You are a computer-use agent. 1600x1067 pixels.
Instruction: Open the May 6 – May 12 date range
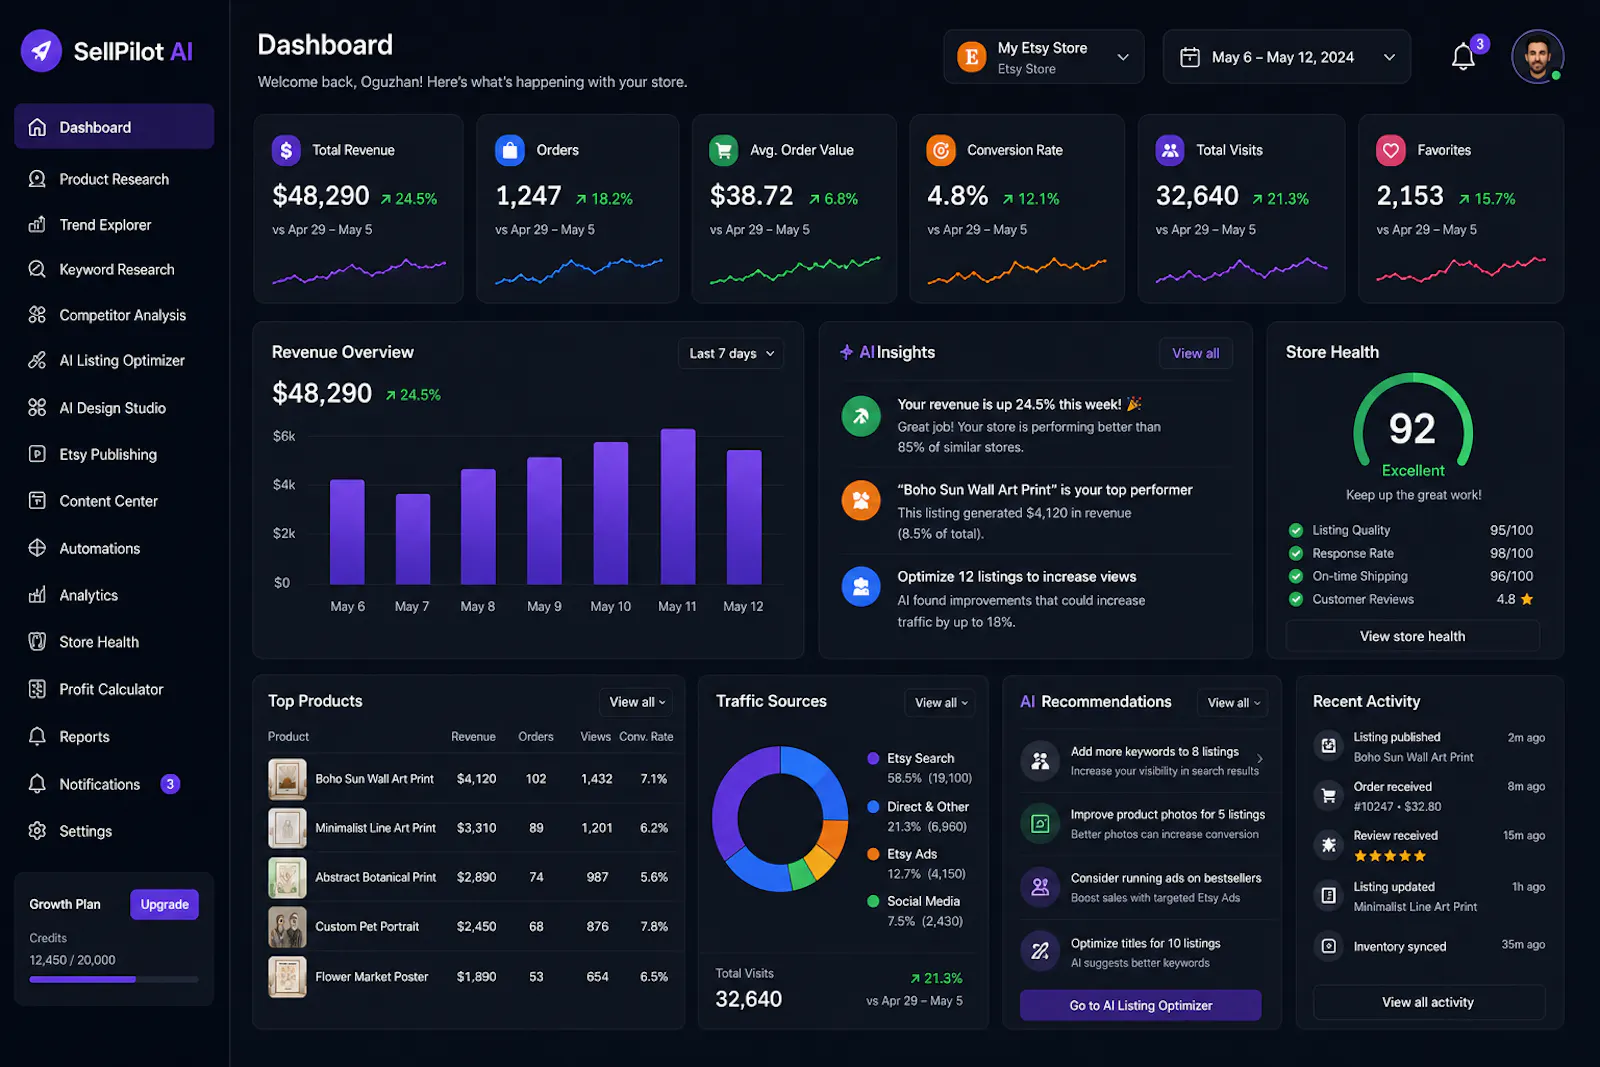tap(1287, 57)
